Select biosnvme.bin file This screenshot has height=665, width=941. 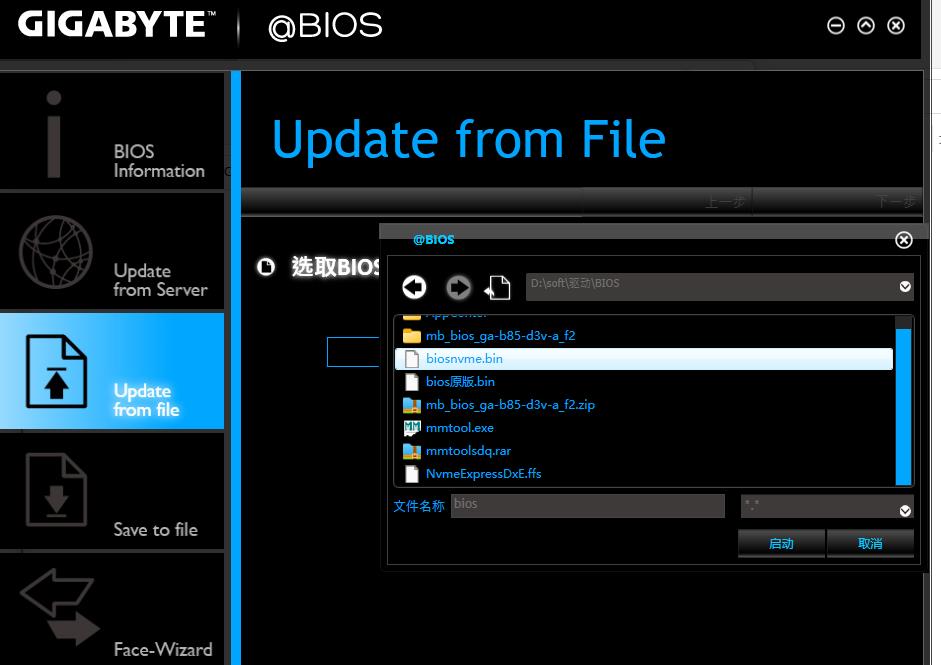click(x=644, y=359)
